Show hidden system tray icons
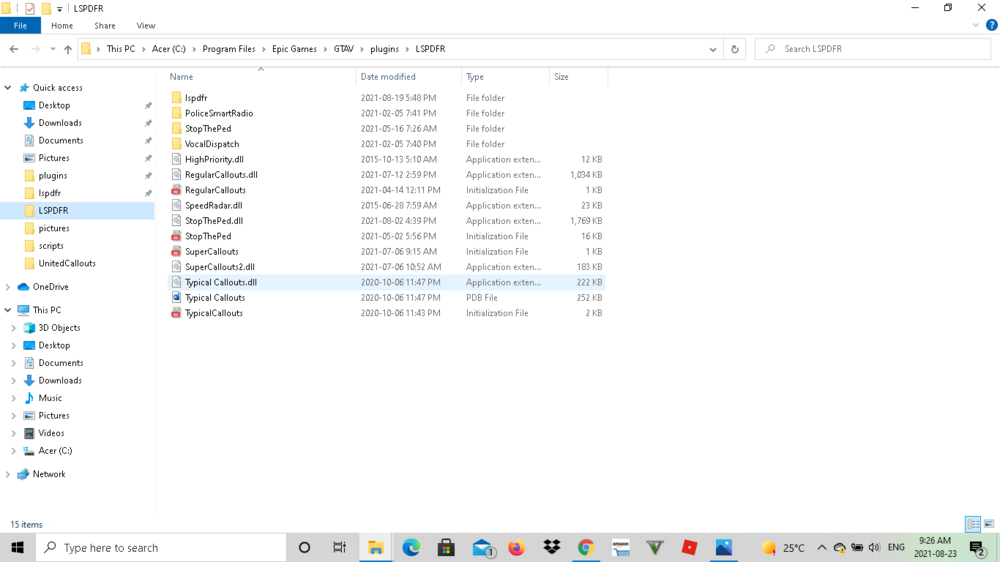This screenshot has width=1000, height=562. point(821,547)
